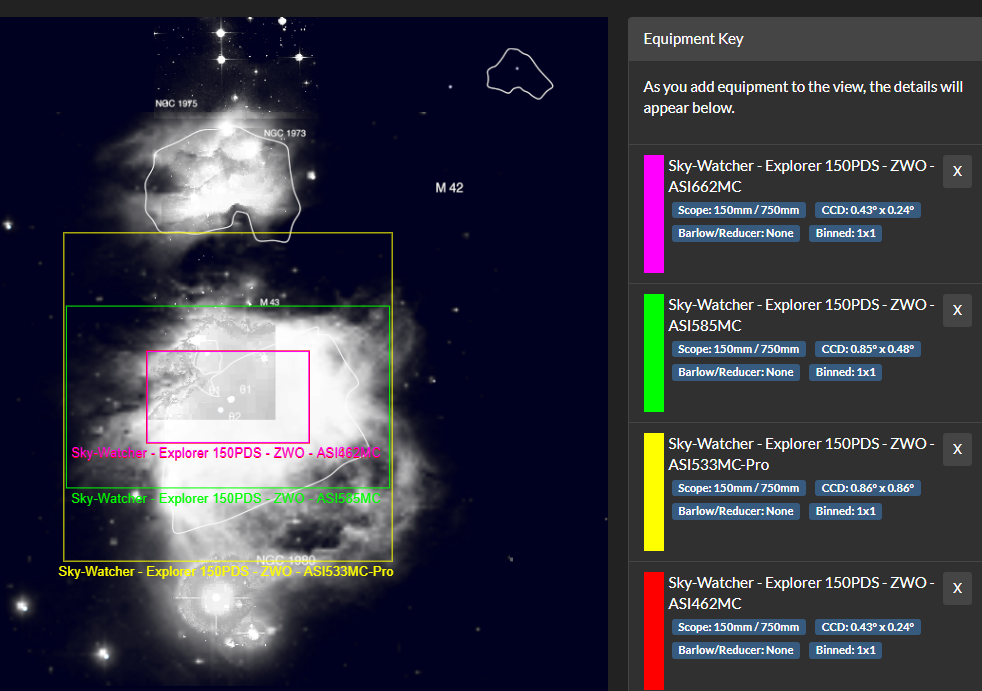Select the ASI662MC equipment title text
The width and height of the screenshot is (982, 691).
point(801,176)
